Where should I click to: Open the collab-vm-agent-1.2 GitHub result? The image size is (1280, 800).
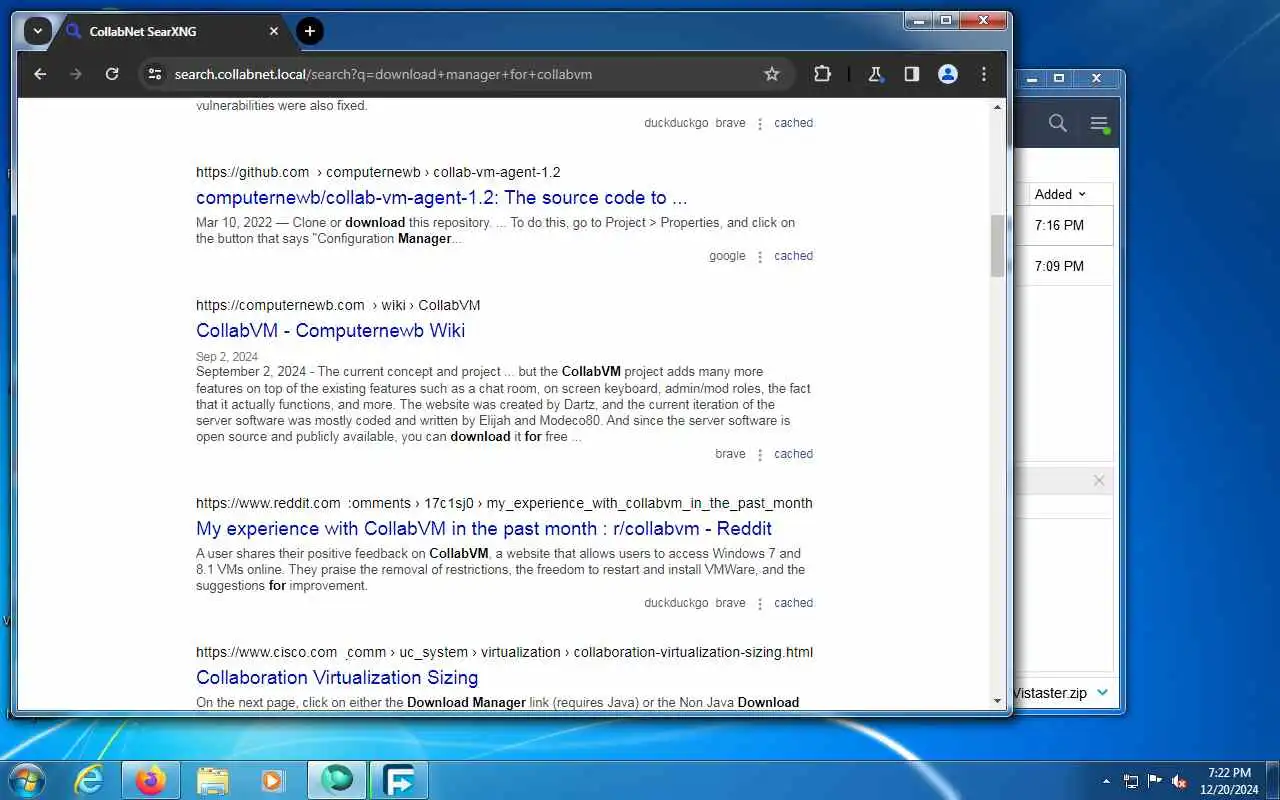[x=442, y=198]
